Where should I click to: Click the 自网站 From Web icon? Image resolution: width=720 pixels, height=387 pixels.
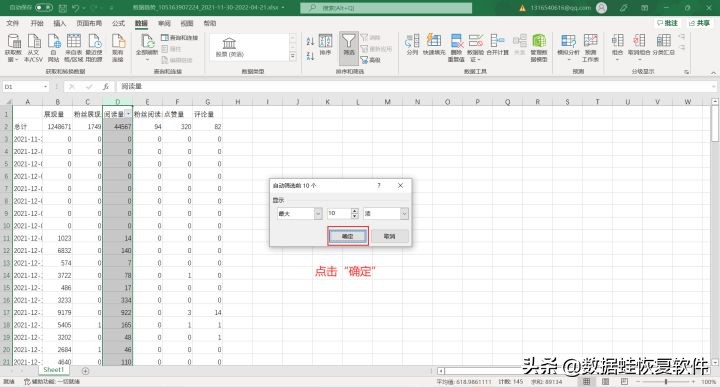point(54,47)
